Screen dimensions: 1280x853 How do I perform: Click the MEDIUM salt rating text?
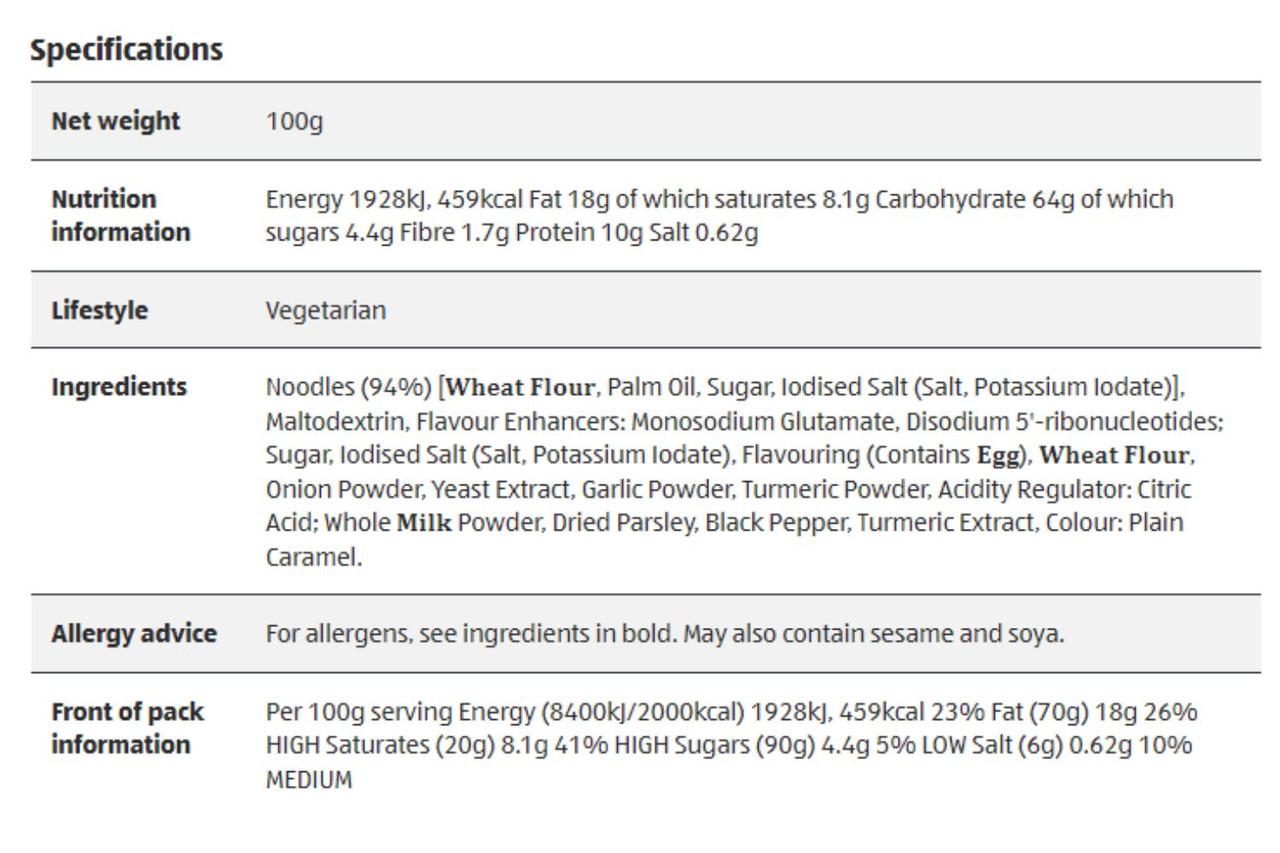click(309, 780)
